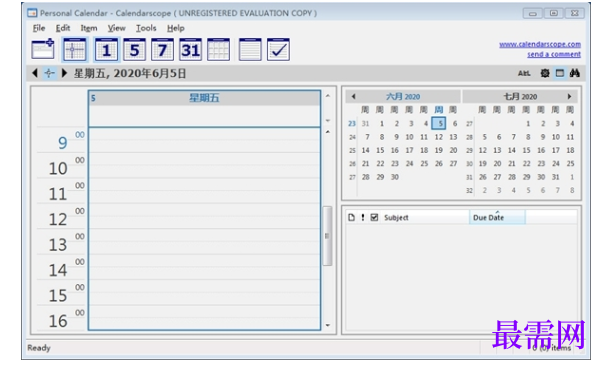This screenshot has width=604, height=366.
Task: Select June 18 in mini calendar
Action: coord(424,150)
